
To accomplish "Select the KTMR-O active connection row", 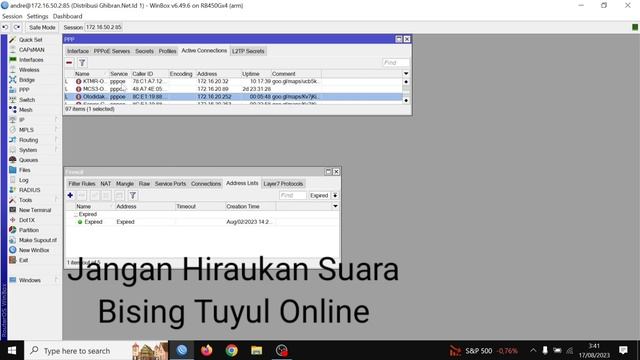I will (233, 81).
